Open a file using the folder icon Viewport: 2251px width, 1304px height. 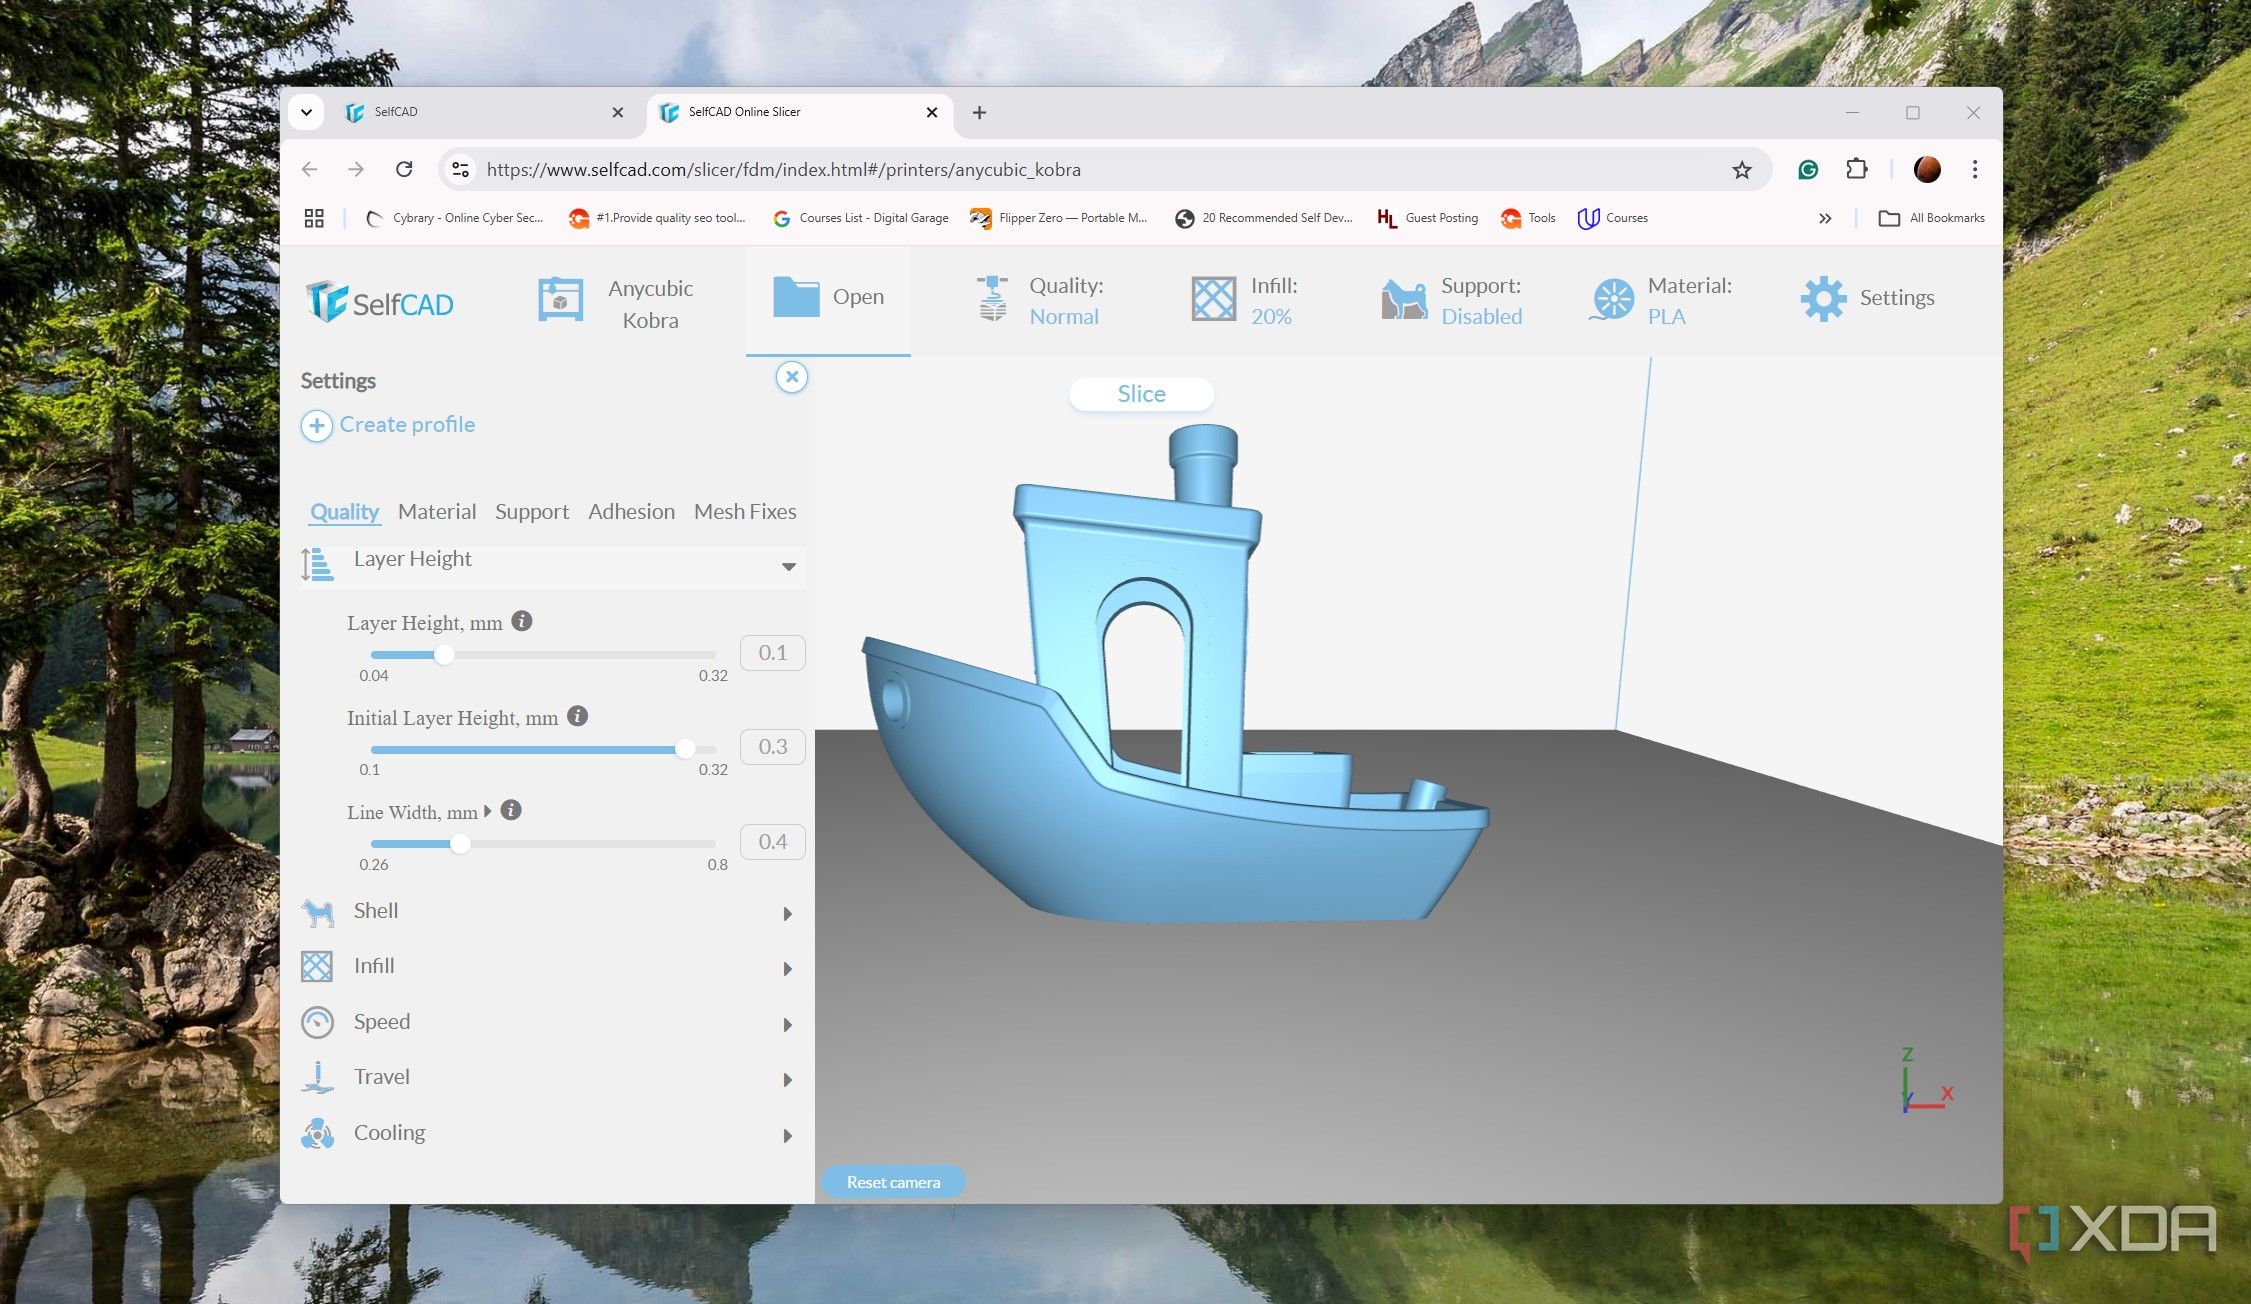point(796,297)
